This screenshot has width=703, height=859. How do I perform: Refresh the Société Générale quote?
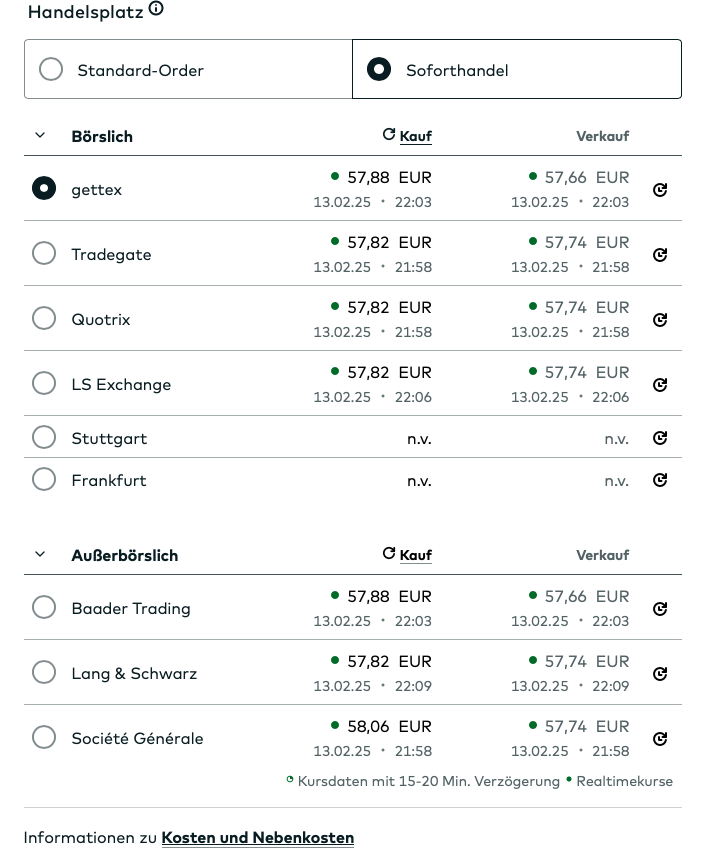(x=660, y=739)
